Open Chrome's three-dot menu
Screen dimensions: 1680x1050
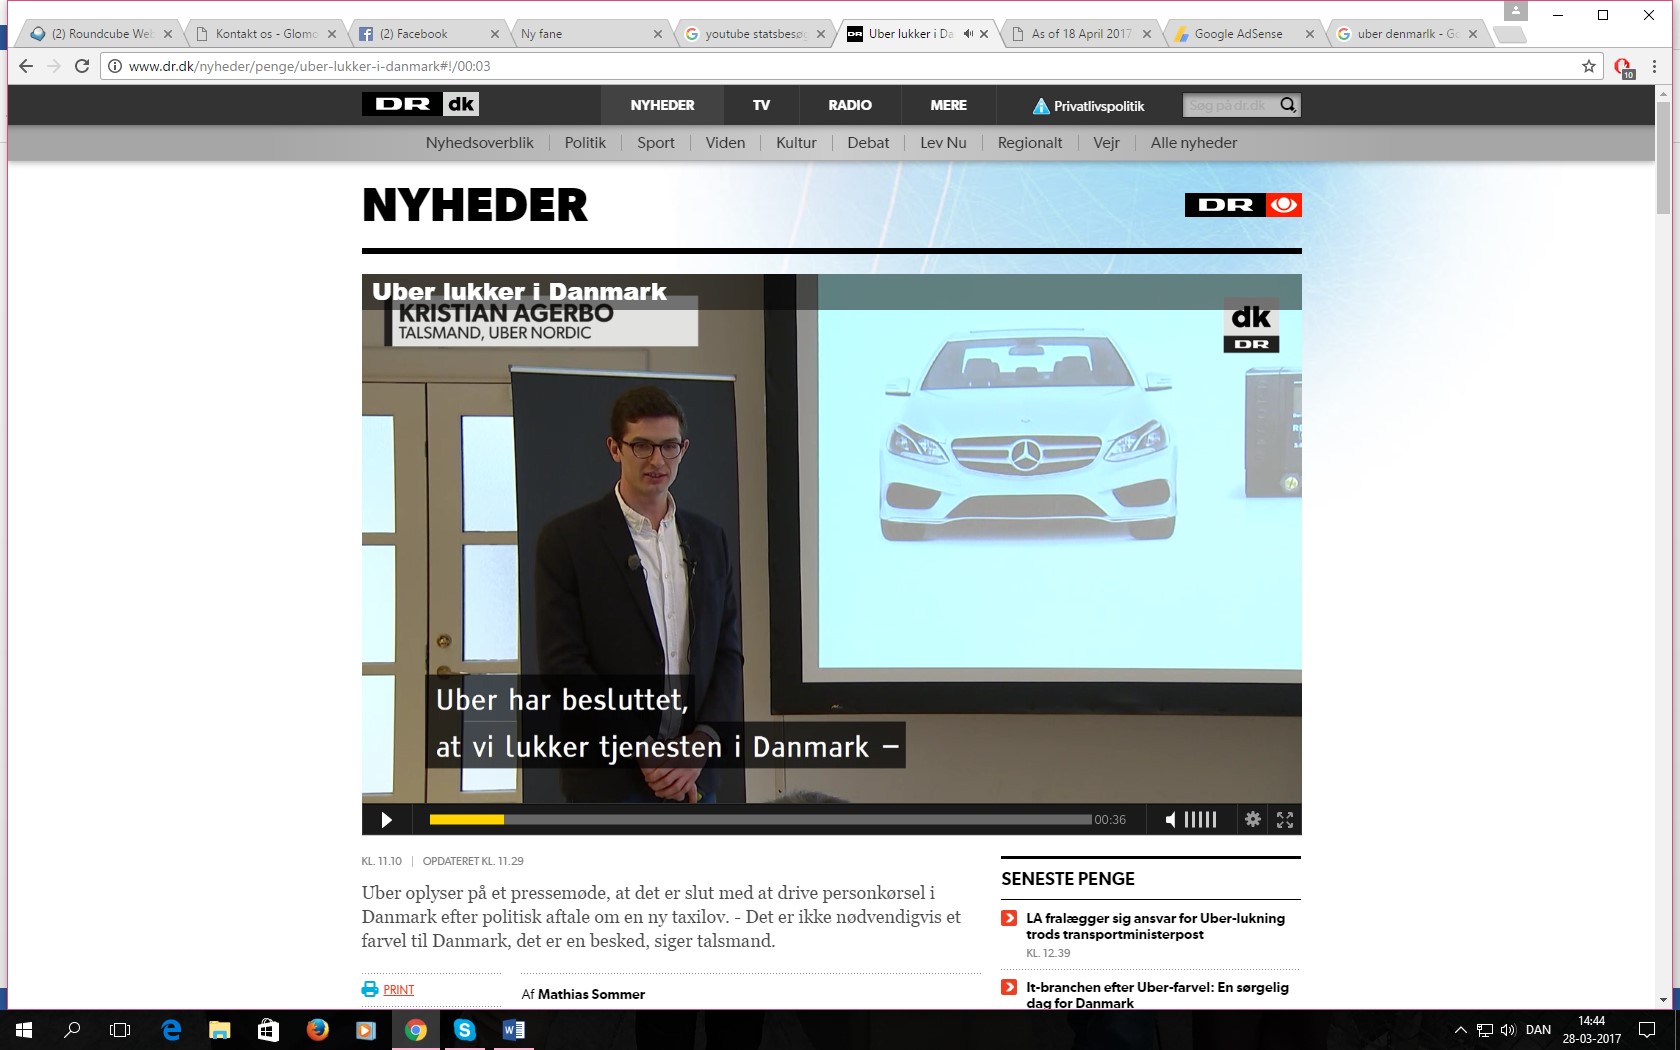1654,66
